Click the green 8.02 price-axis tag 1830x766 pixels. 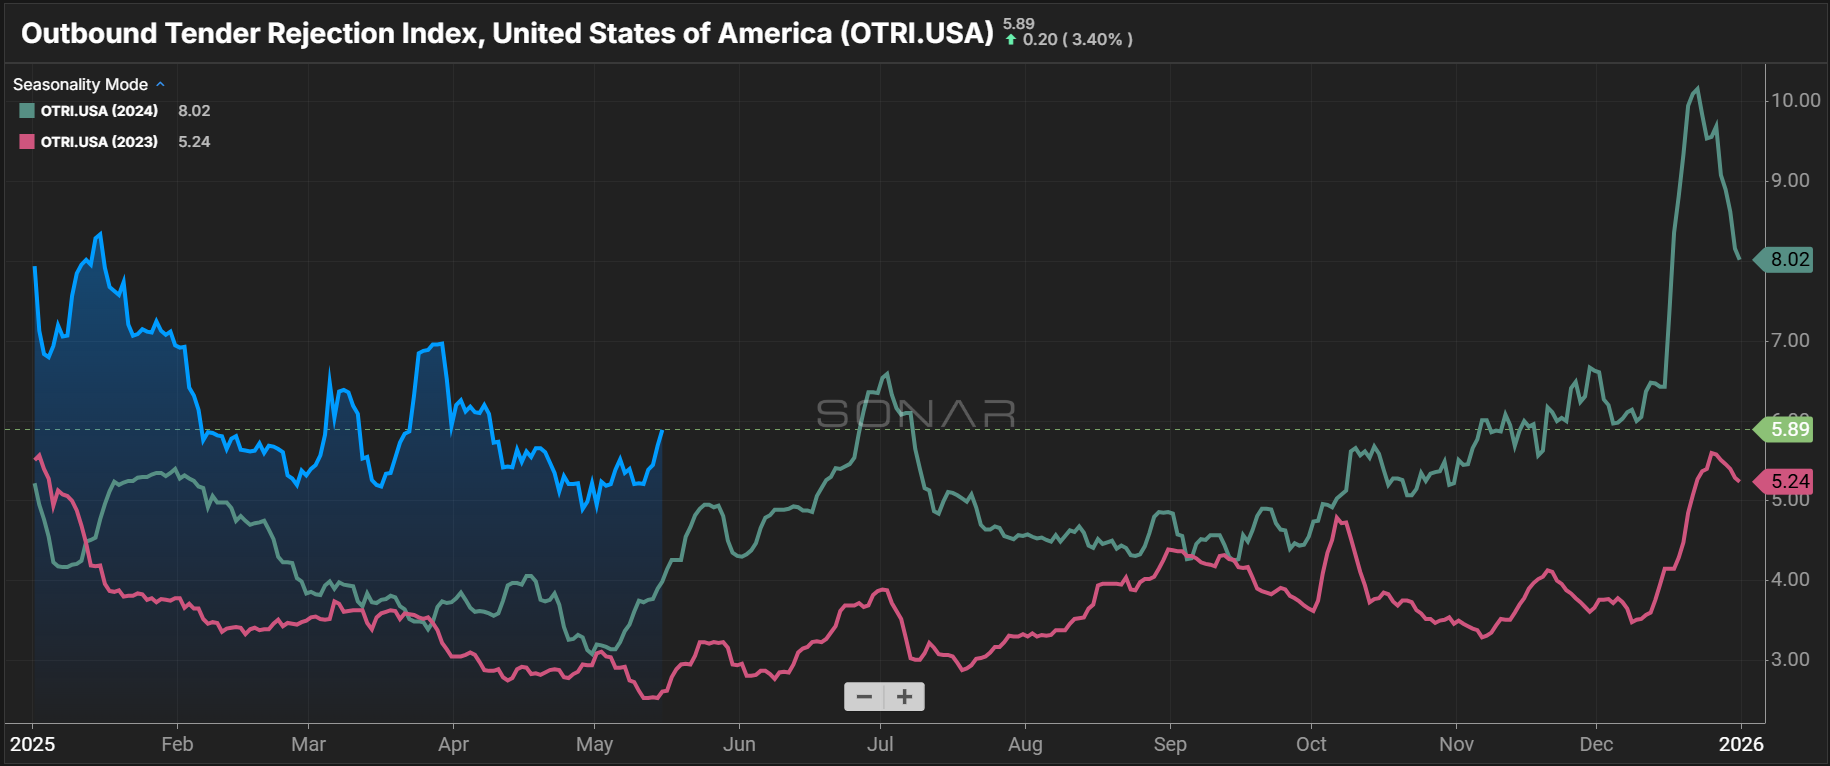click(1789, 260)
